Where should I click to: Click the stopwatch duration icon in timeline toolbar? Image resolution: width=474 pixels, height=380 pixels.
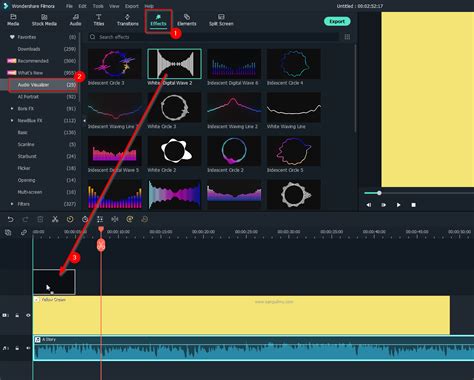tap(85, 219)
